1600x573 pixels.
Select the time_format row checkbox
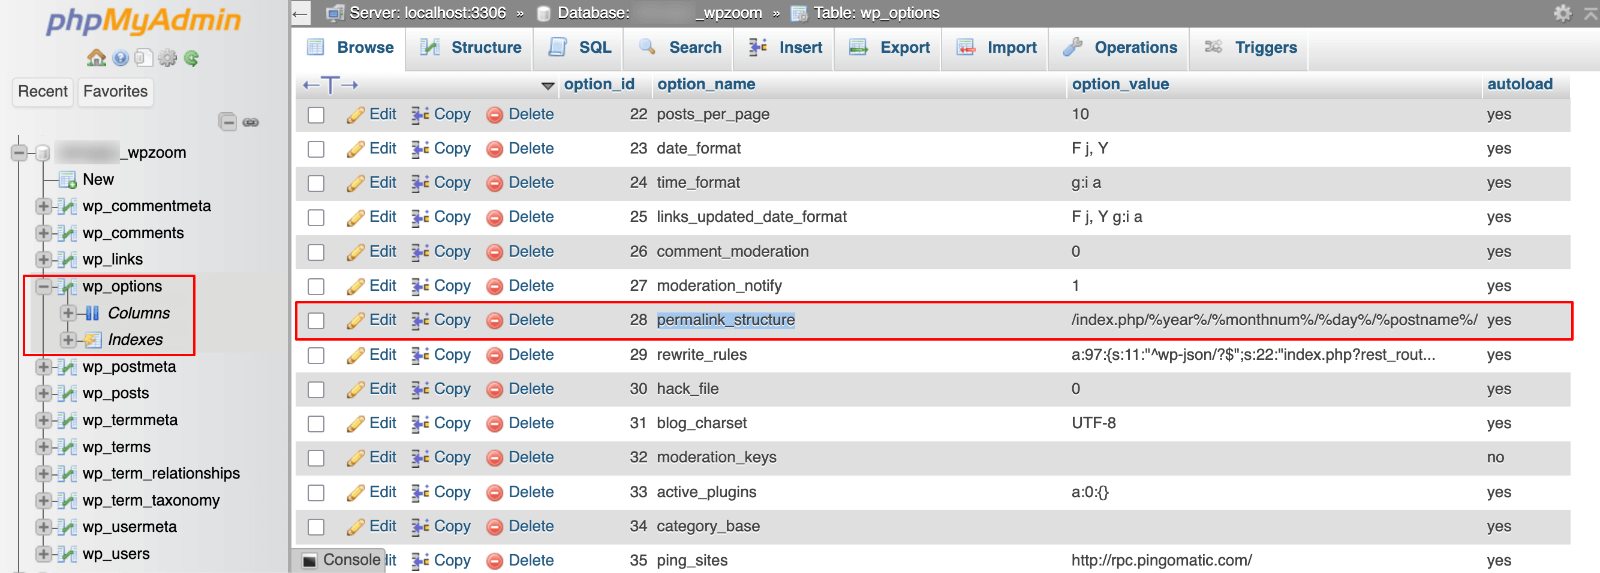pos(316,184)
